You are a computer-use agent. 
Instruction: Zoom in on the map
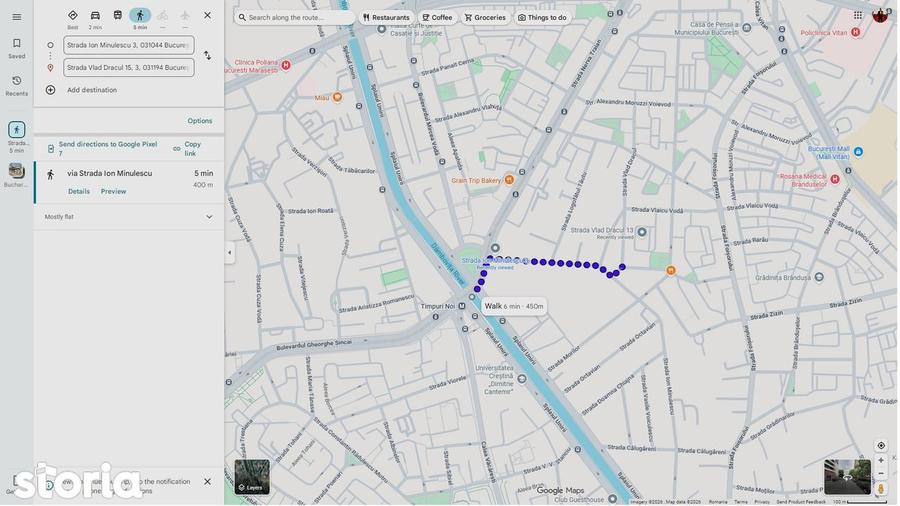point(881,460)
